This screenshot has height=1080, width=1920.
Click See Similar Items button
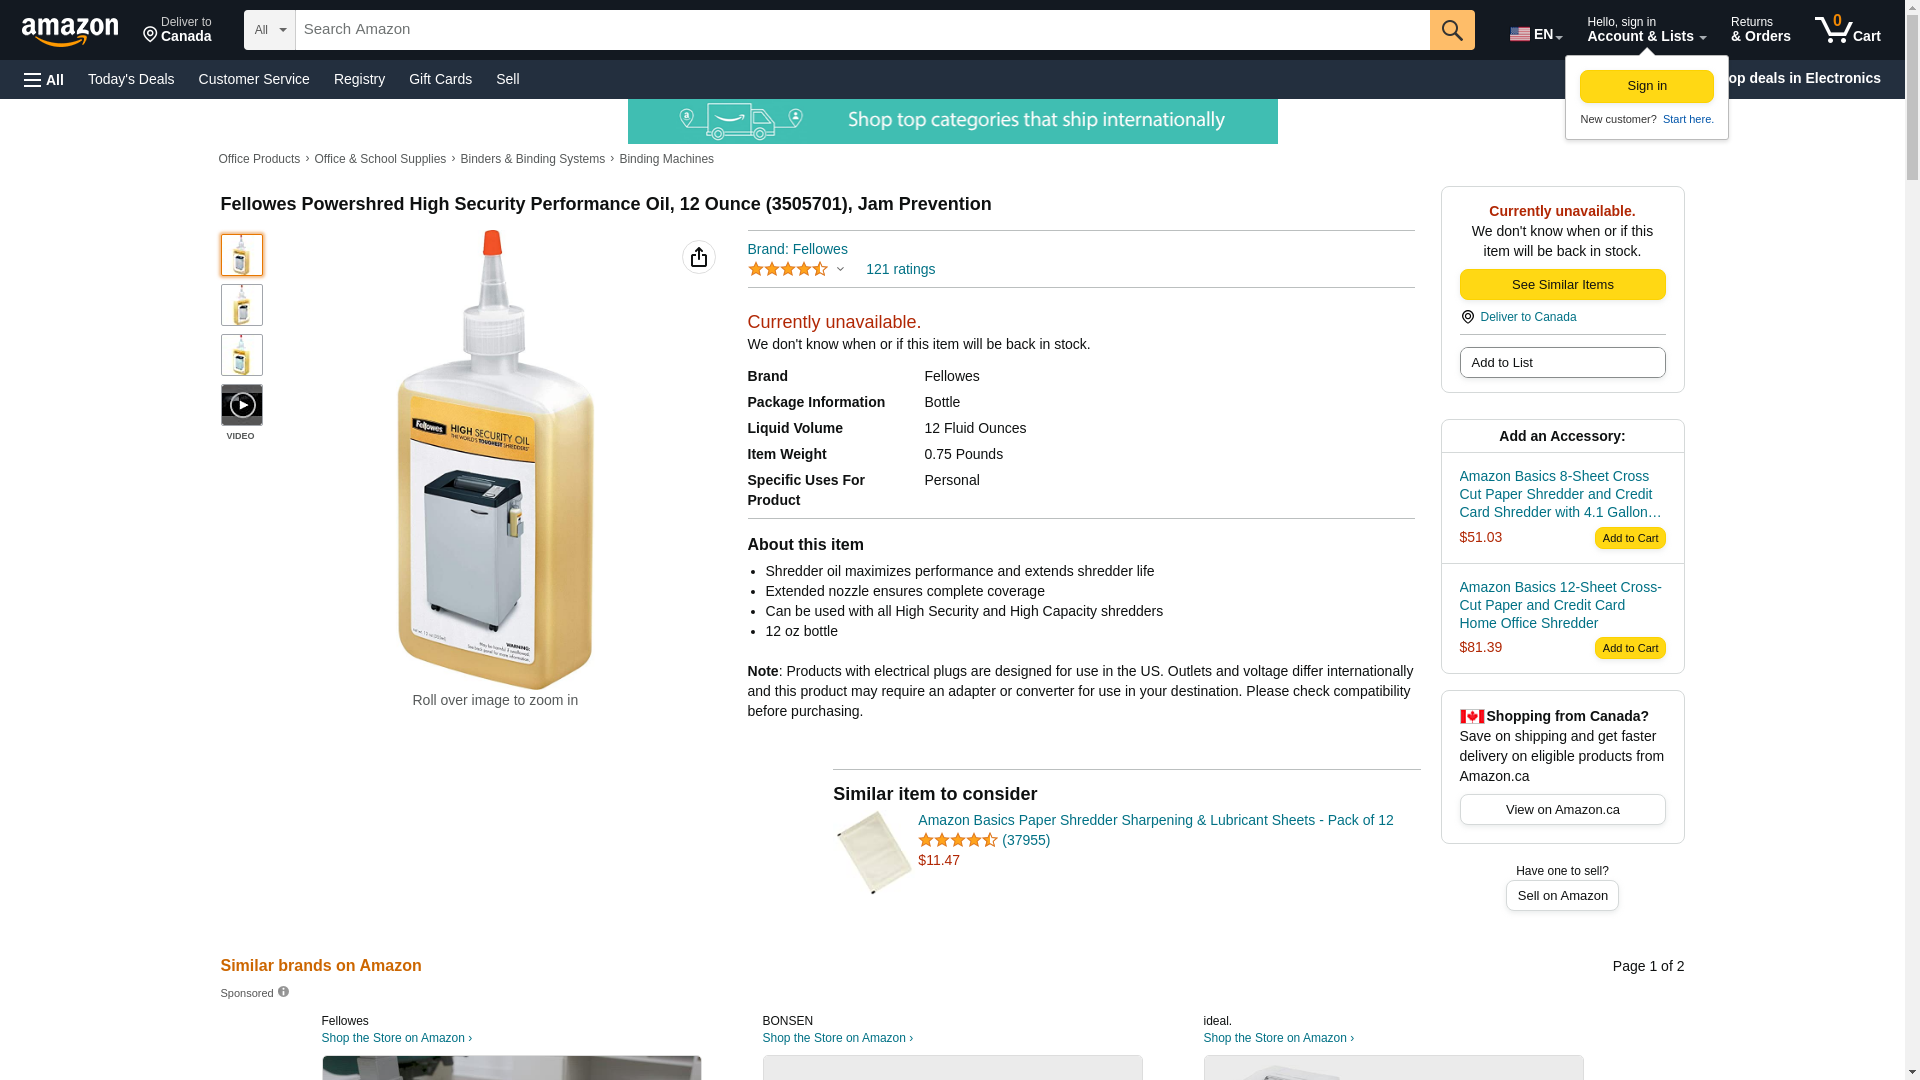(1562, 285)
